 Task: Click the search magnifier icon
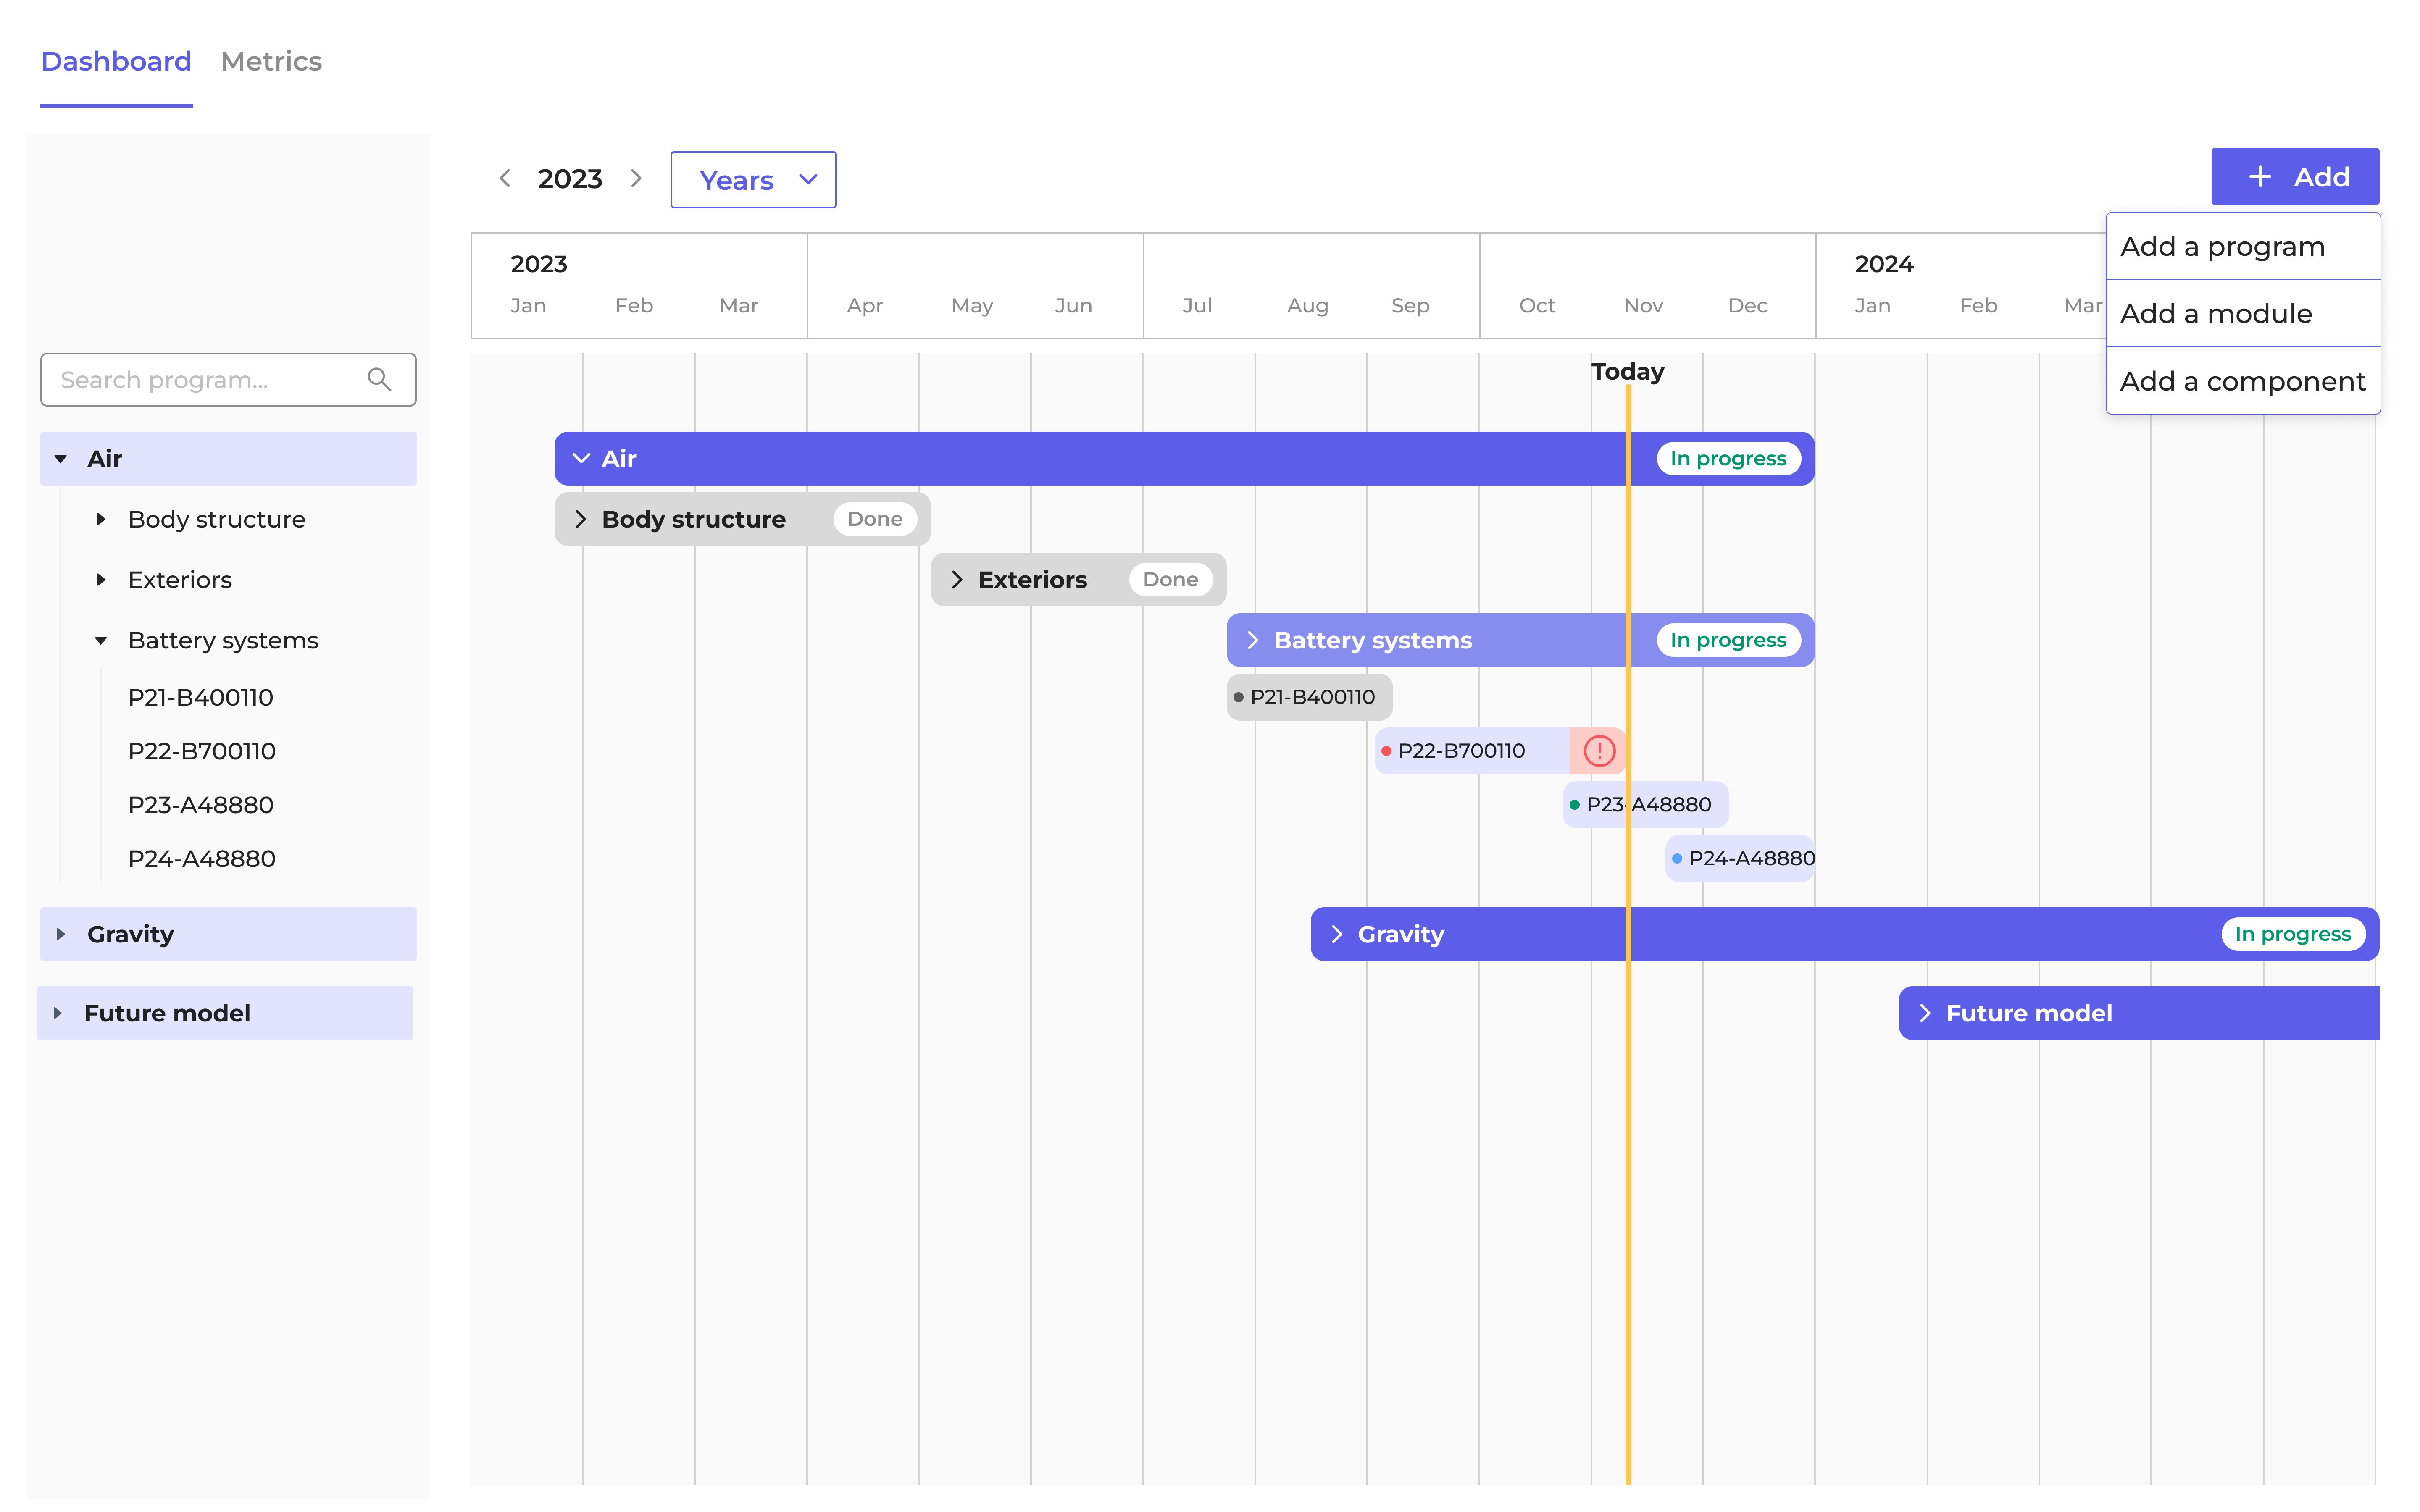point(379,379)
